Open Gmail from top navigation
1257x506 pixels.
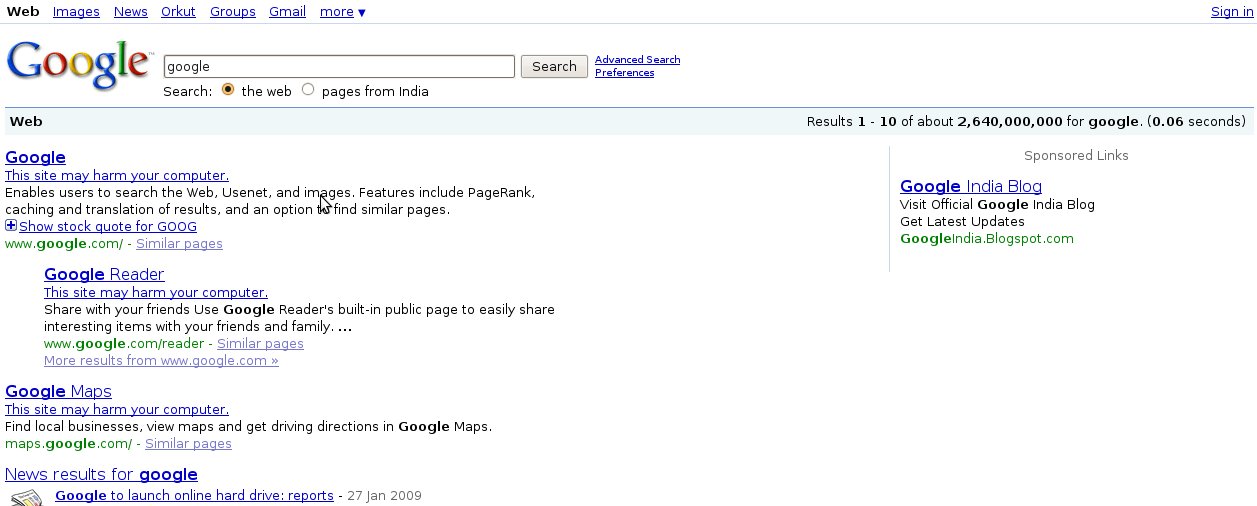(287, 12)
